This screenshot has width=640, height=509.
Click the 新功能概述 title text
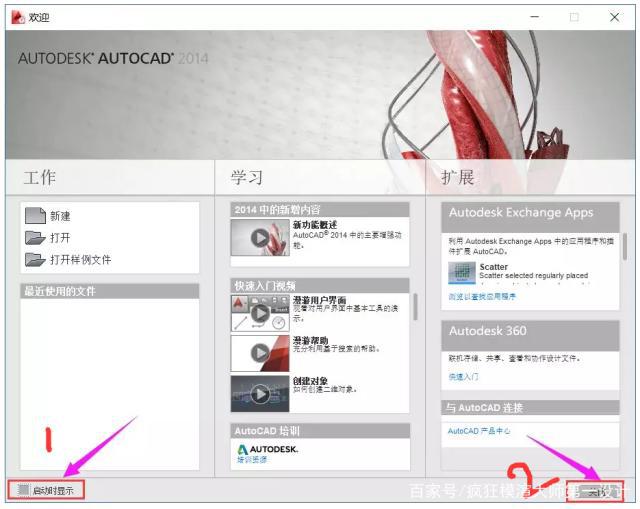click(315, 224)
